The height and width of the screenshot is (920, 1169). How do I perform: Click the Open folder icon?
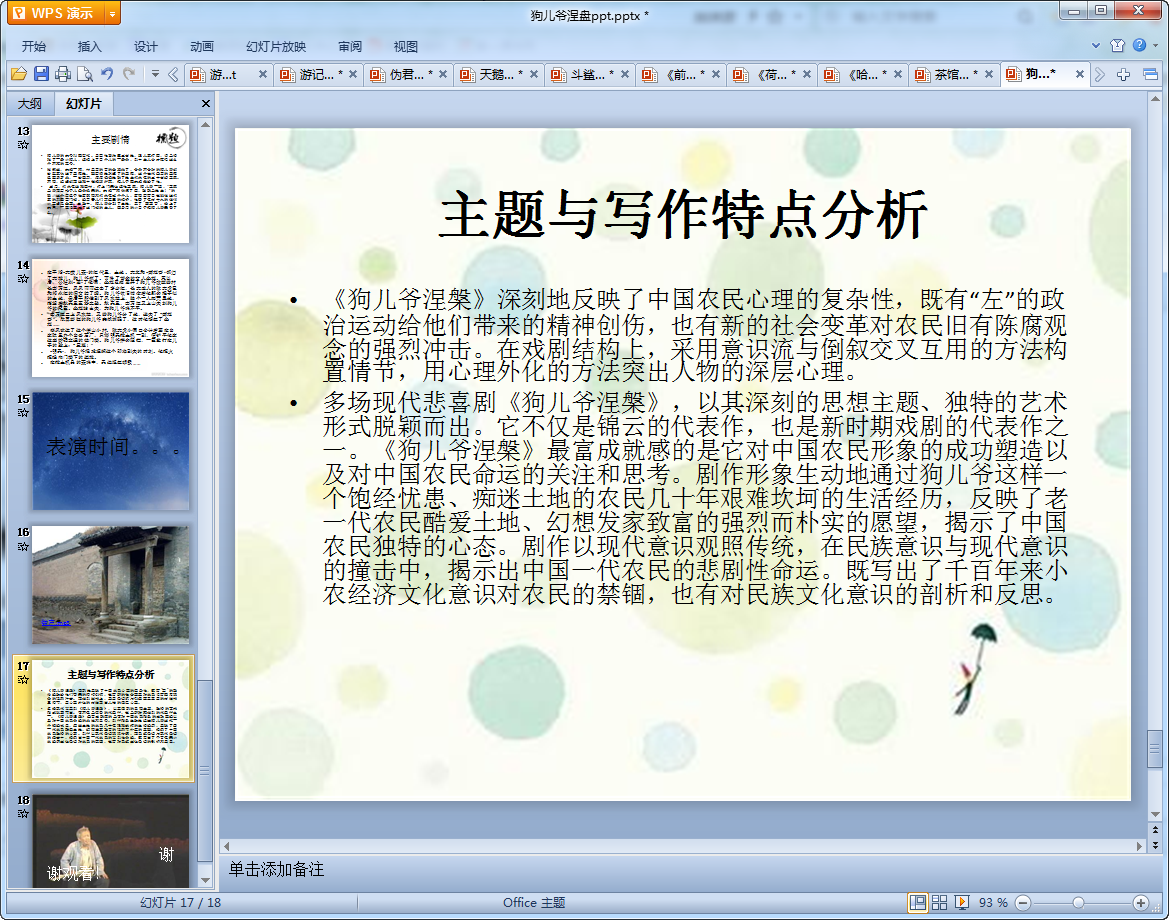coord(18,74)
